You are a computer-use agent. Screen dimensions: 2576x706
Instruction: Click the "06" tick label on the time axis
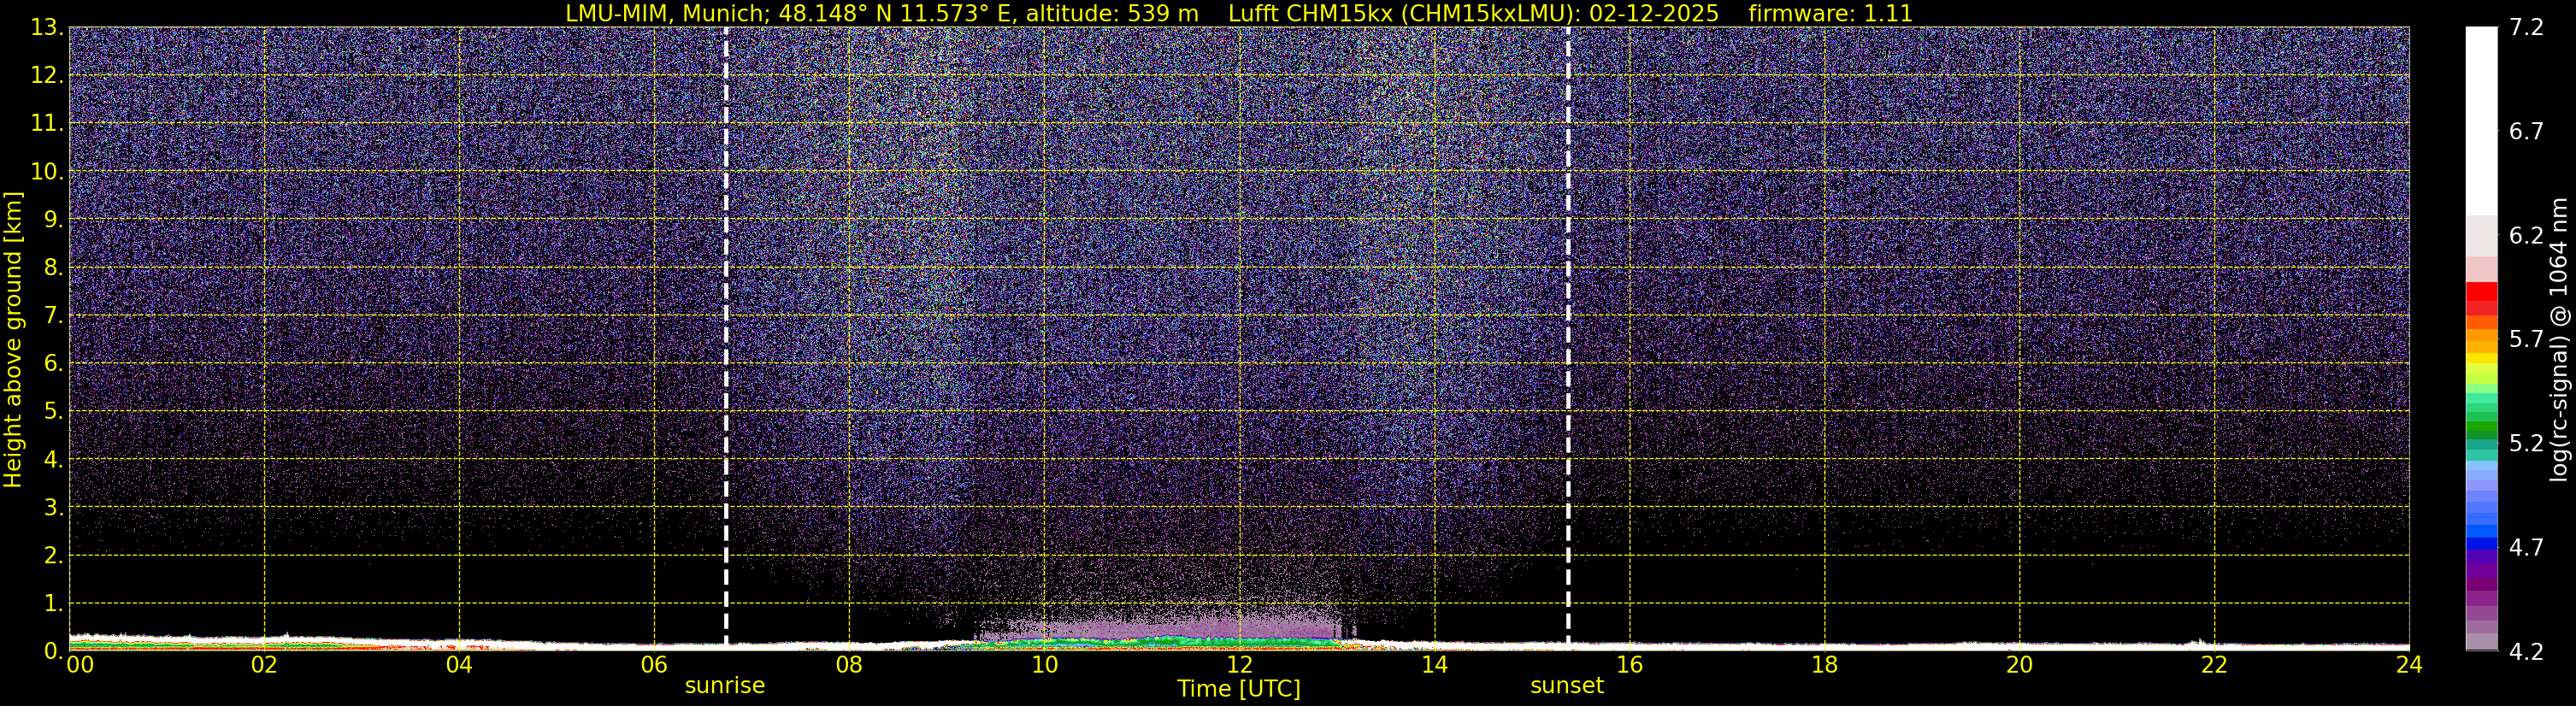(x=654, y=665)
